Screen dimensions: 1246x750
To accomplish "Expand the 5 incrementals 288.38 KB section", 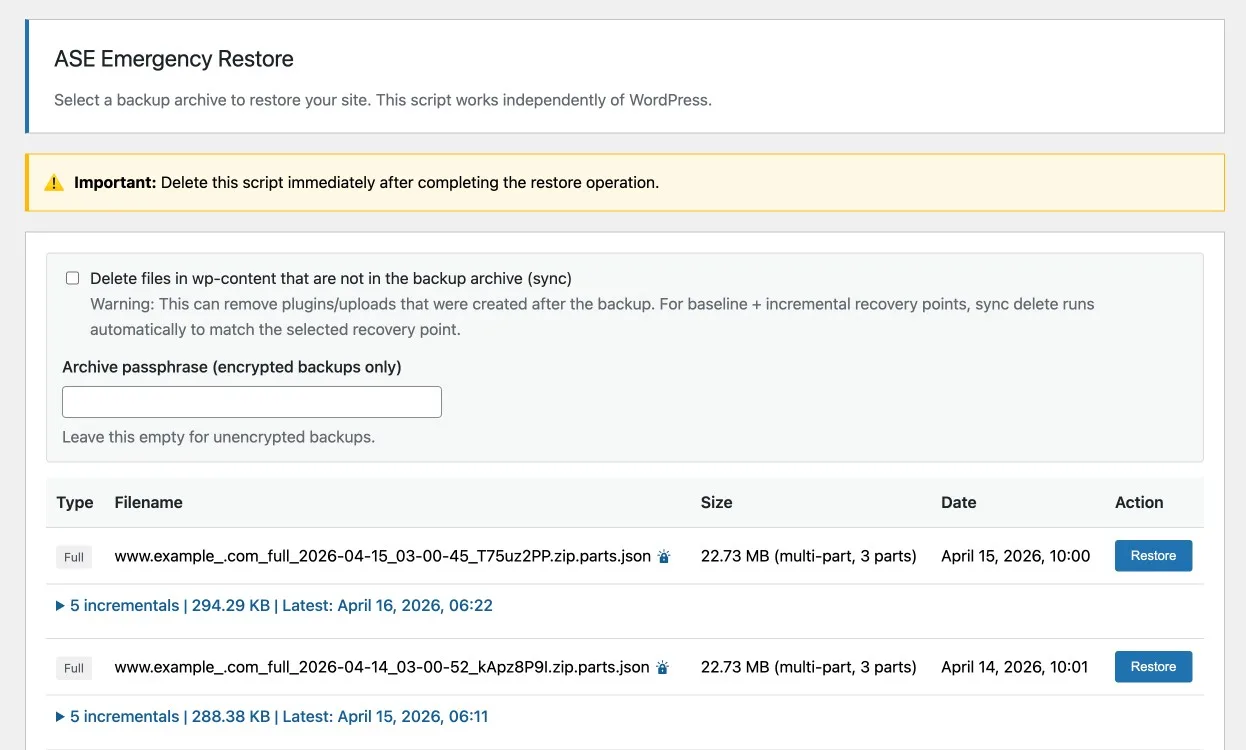I will 272,716.
